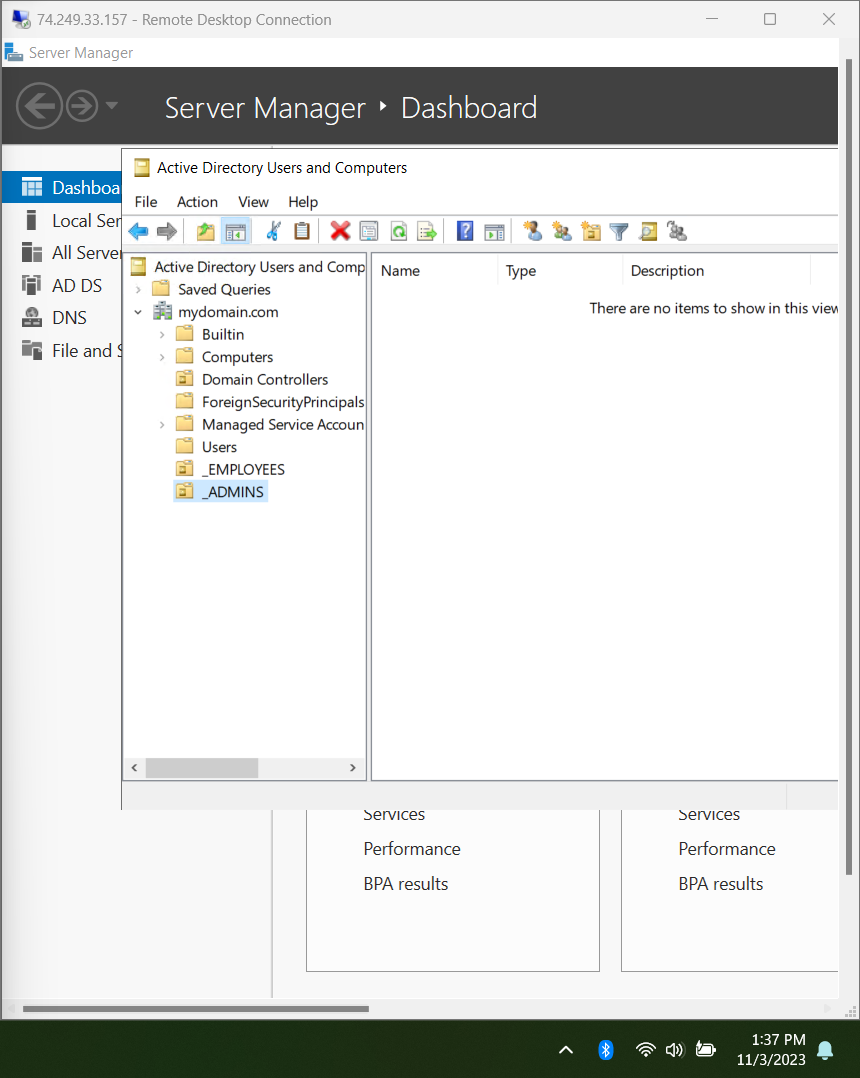860x1078 pixels.
Task: Click the horizontal scrollbar in the tree pane
Action: point(202,767)
